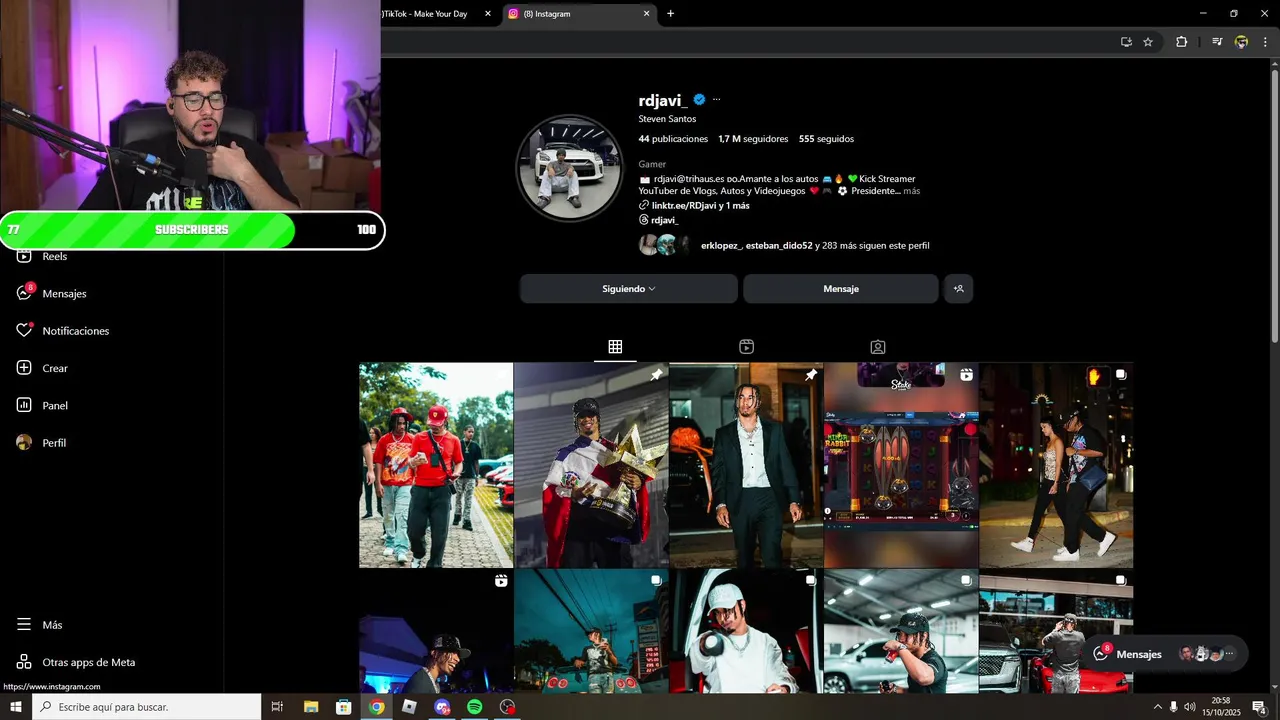Click erklopez_ in mutual followers line

[721, 245]
